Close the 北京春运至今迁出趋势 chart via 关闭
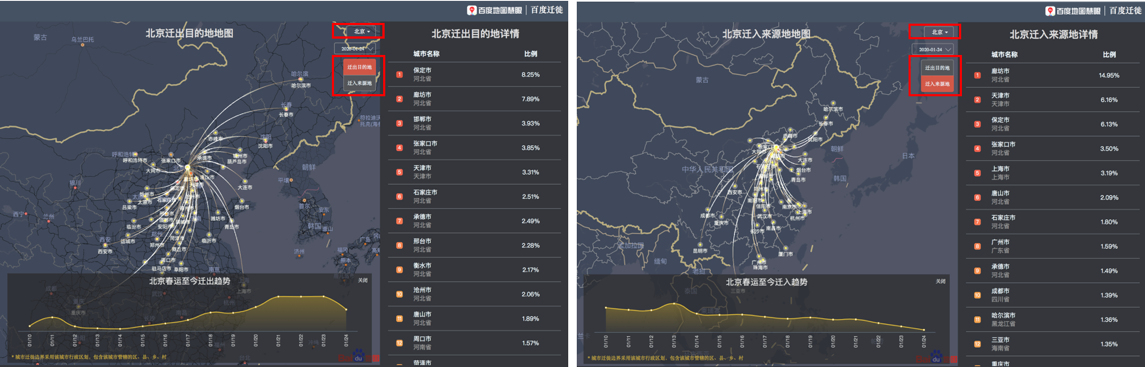 pos(363,280)
